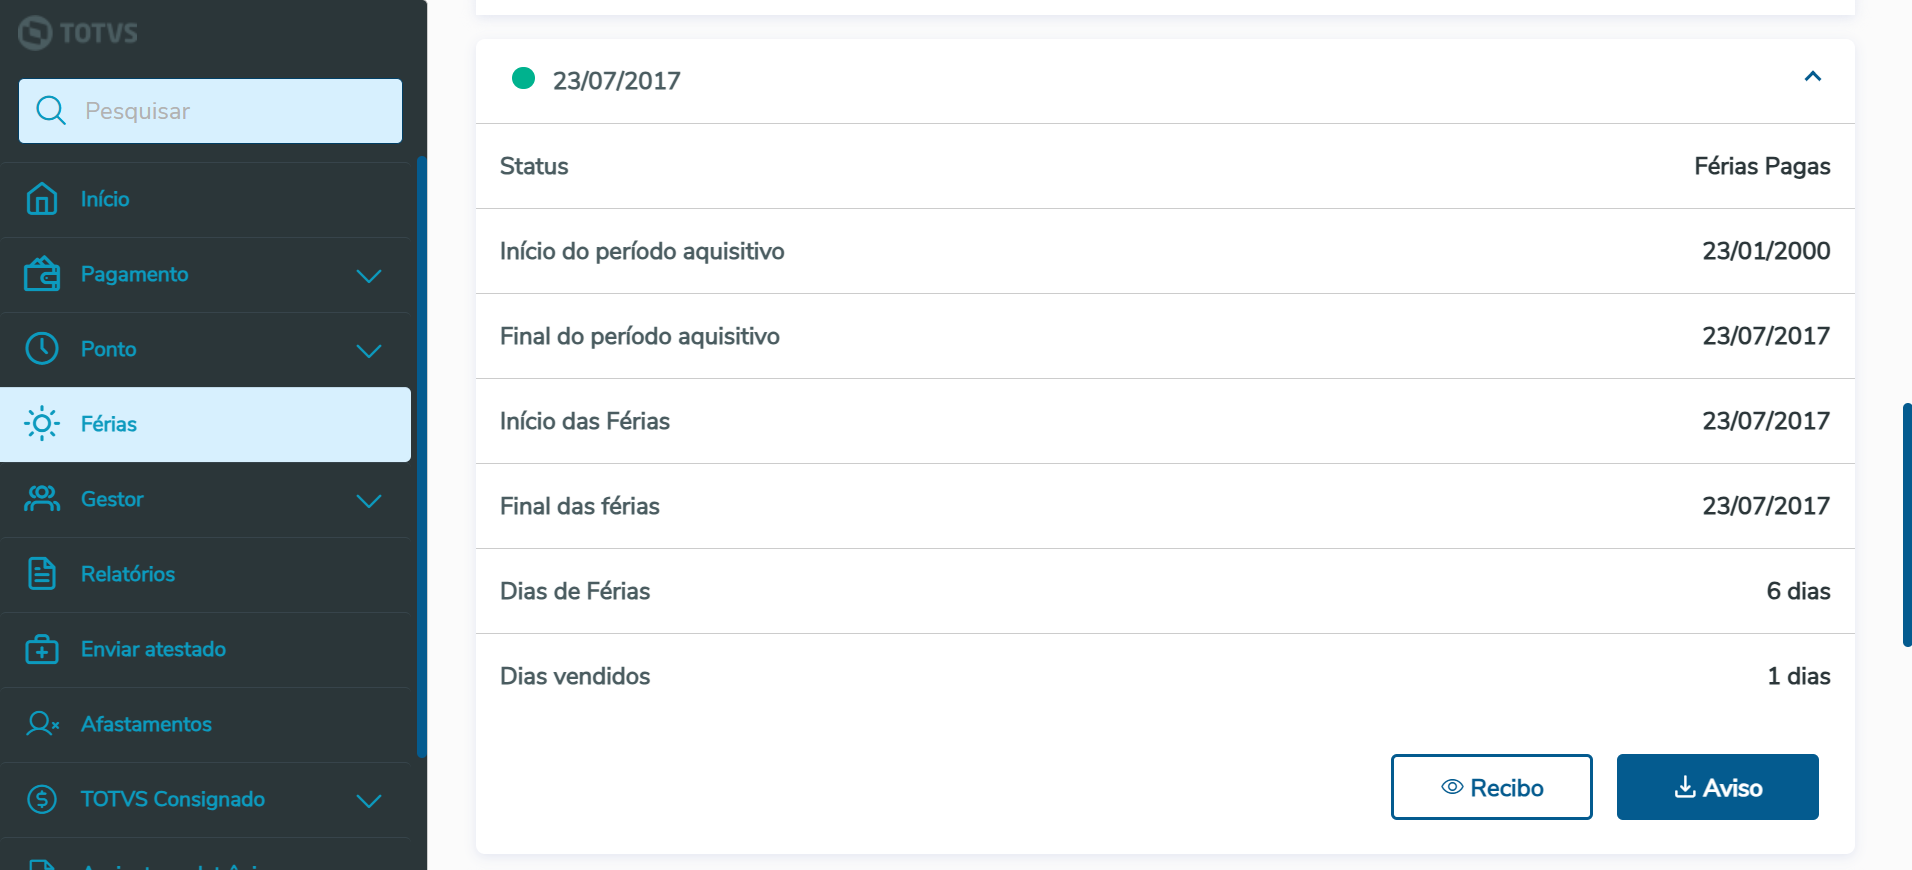The image size is (1912, 870).
Task: Expand the Pagamento submenu chevron
Action: pyautogui.click(x=369, y=275)
